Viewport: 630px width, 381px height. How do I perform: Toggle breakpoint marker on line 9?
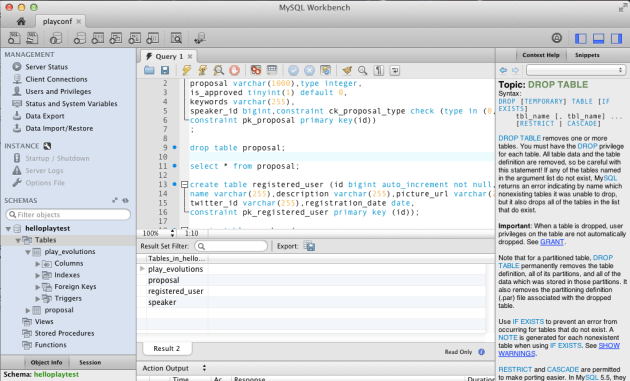click(175, 147)
